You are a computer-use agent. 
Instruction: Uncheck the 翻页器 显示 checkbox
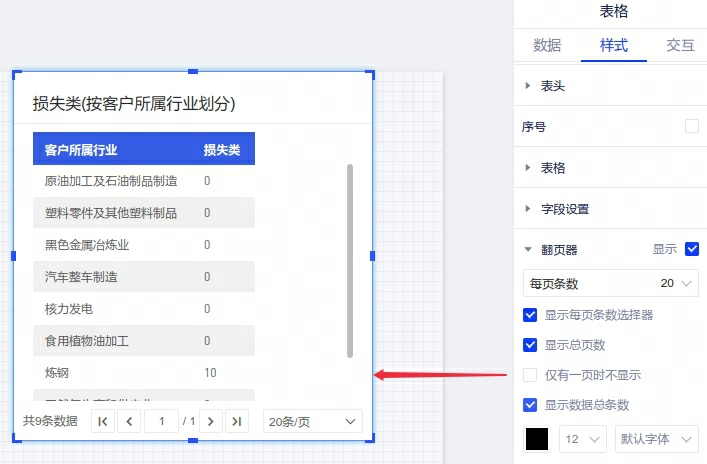coord(691,249)
